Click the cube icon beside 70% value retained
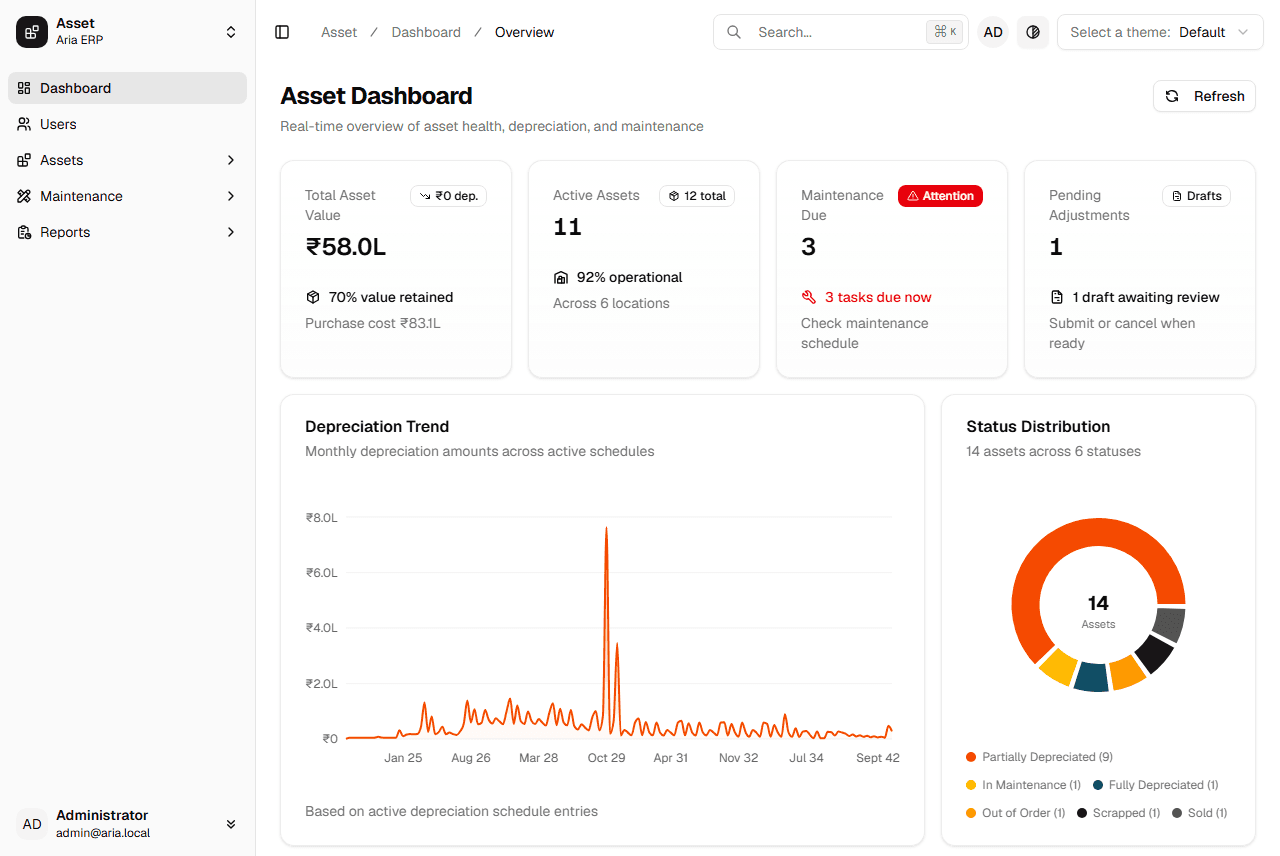This screenshot has height=856, width=1280. 313,297
